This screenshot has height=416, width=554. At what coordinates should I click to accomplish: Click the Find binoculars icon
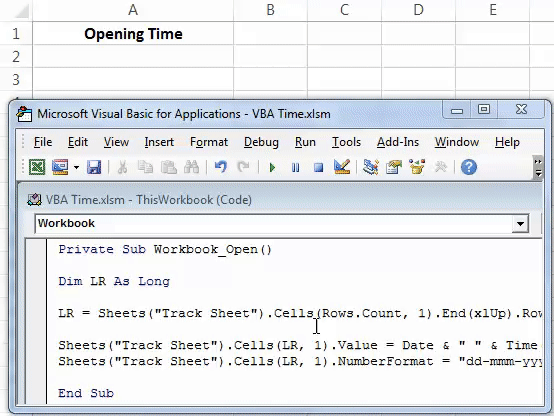pos(191,167)
